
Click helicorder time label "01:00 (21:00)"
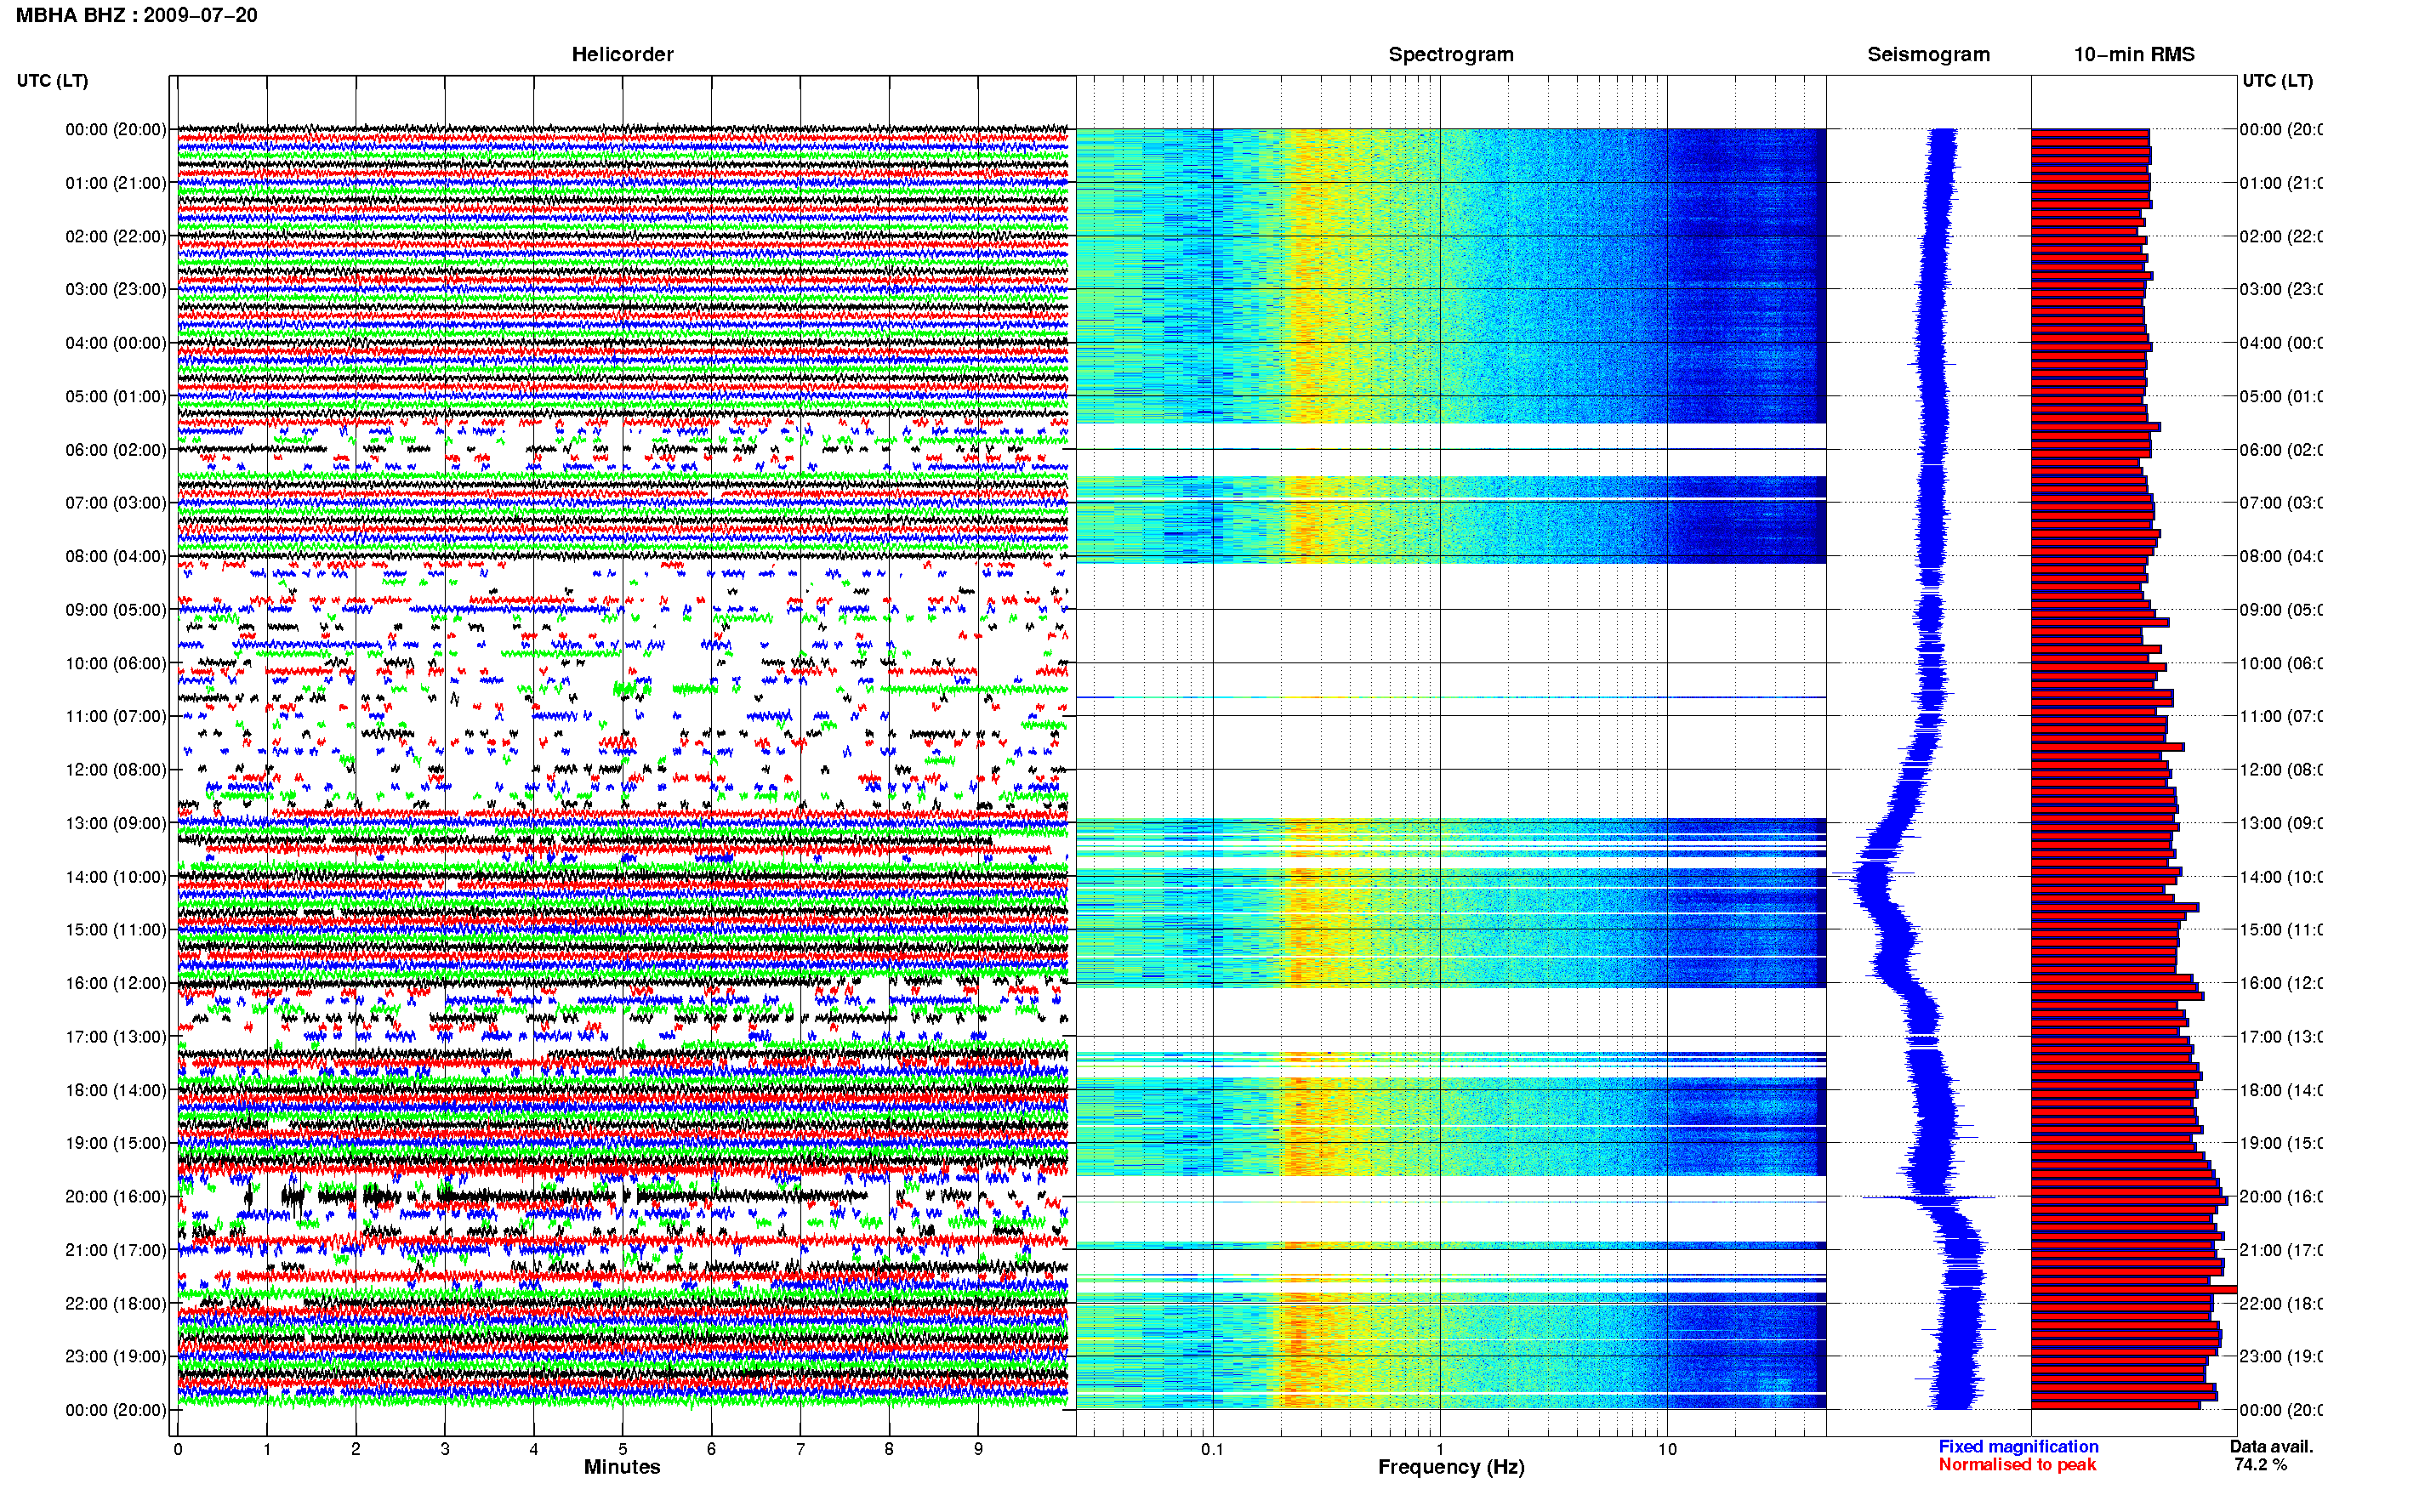pos(116,183)
